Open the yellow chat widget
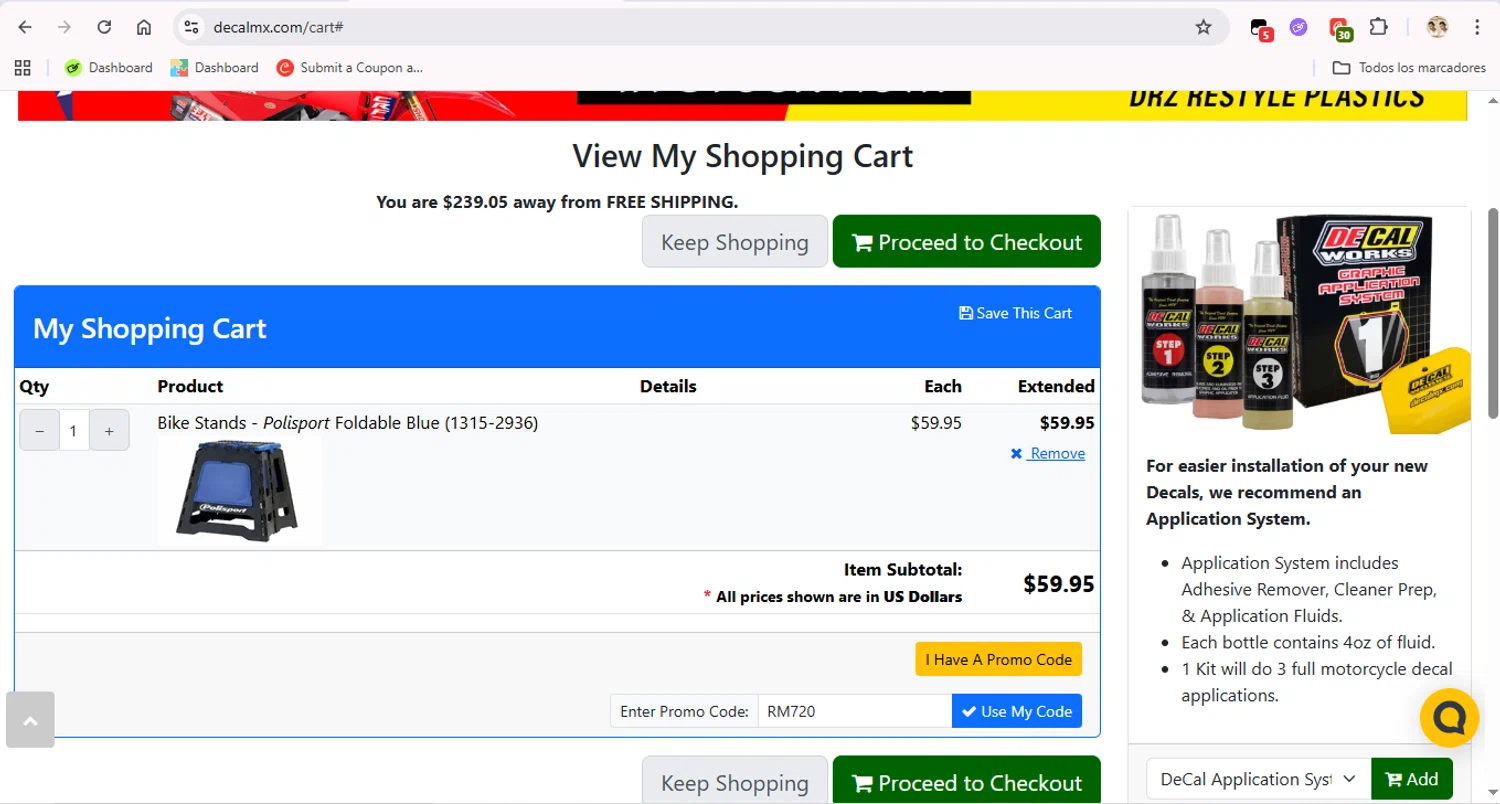 (1449, 717)
